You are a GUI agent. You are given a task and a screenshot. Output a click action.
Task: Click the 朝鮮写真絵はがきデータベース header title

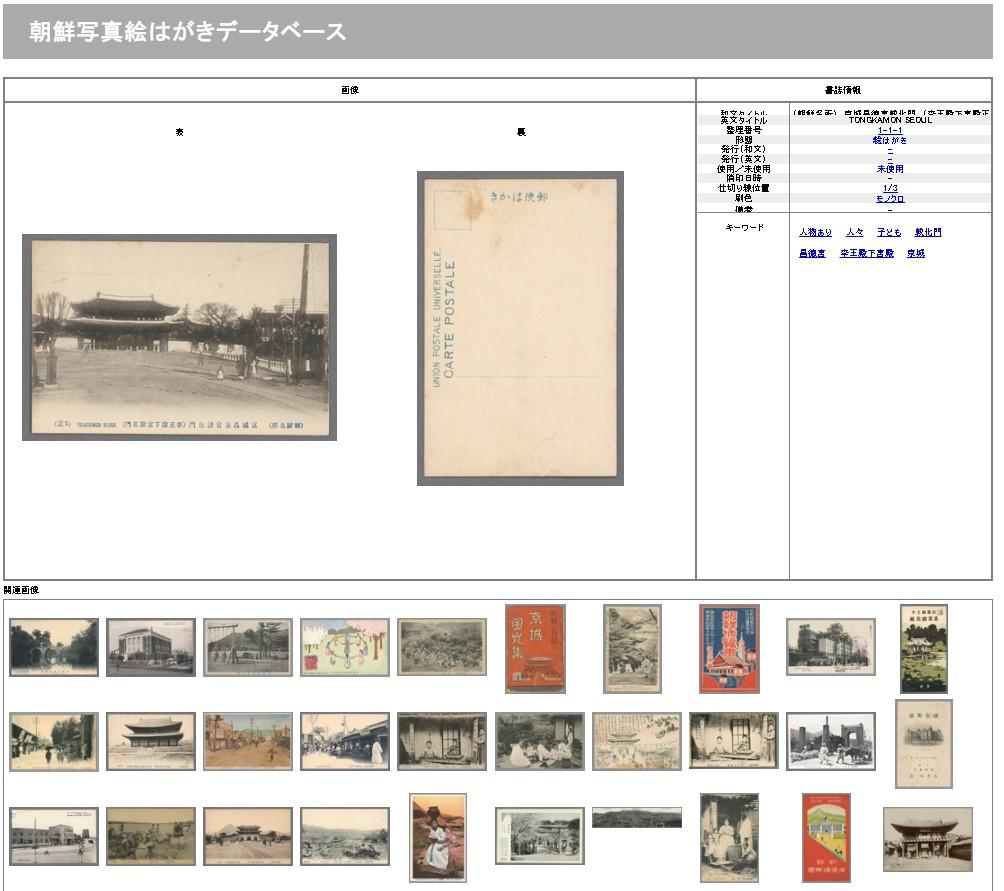click(188, 31)
